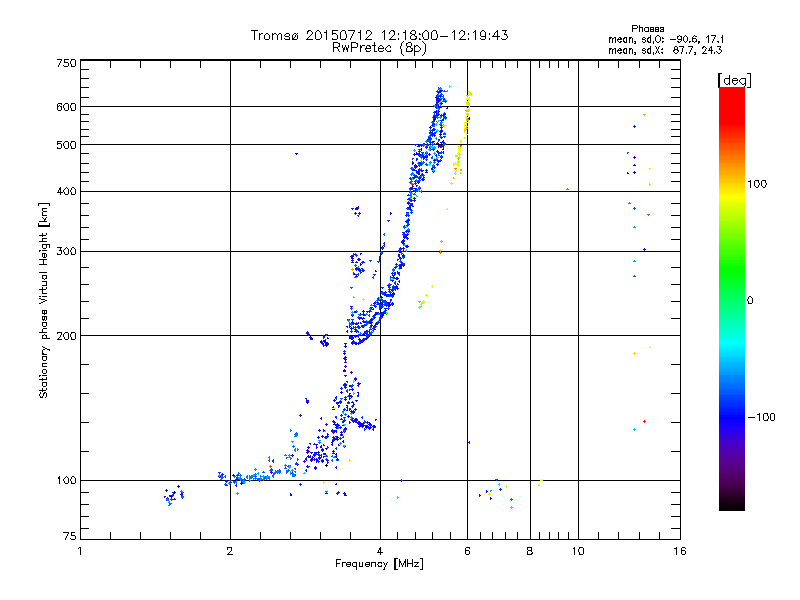Click the x-axis tick label '6'

point(467,551)
